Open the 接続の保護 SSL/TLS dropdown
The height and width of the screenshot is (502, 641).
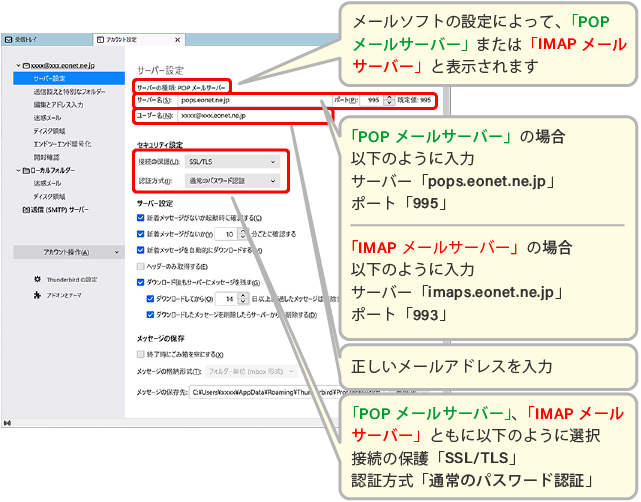[232, 162]
